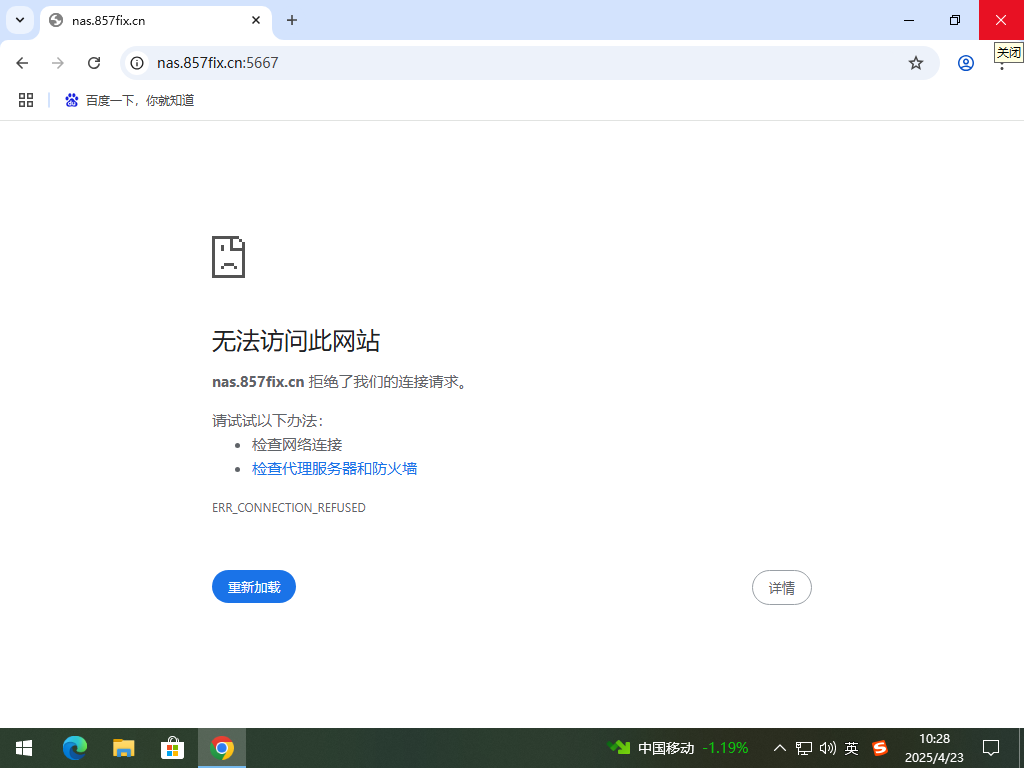Click the ERR_CONNECTION_REFUSED error code text
Screen dimensions: 1024x768
(289, 507)
